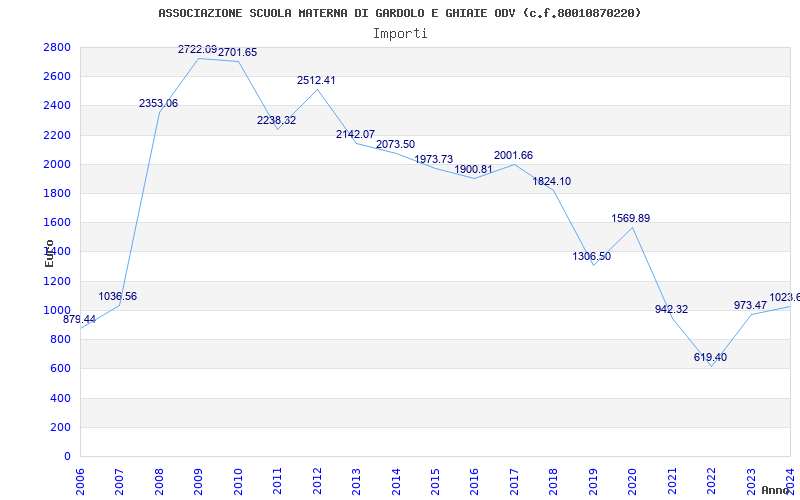Click x-axis year label 2012

coord(317,482)
